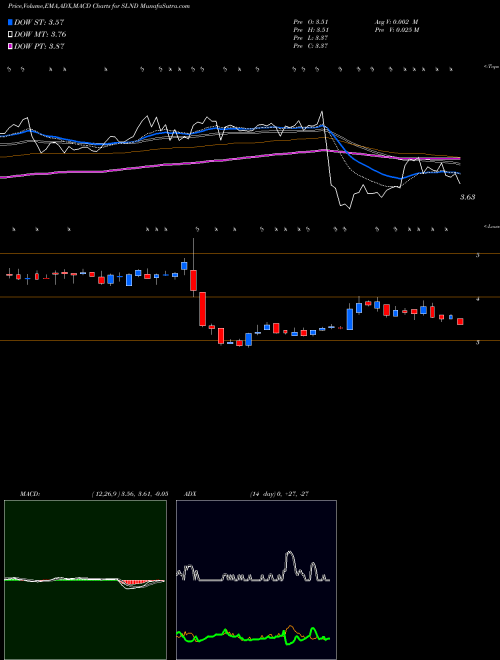Click the tall red candle after the price peak

(x=202, y=309)
